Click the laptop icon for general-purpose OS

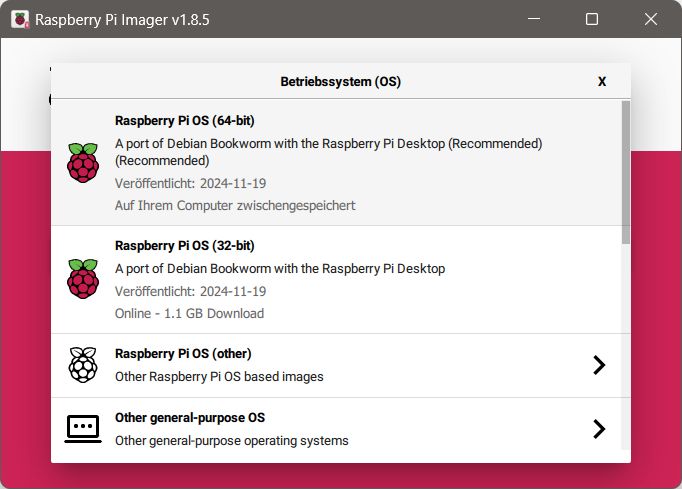[83, 429]
